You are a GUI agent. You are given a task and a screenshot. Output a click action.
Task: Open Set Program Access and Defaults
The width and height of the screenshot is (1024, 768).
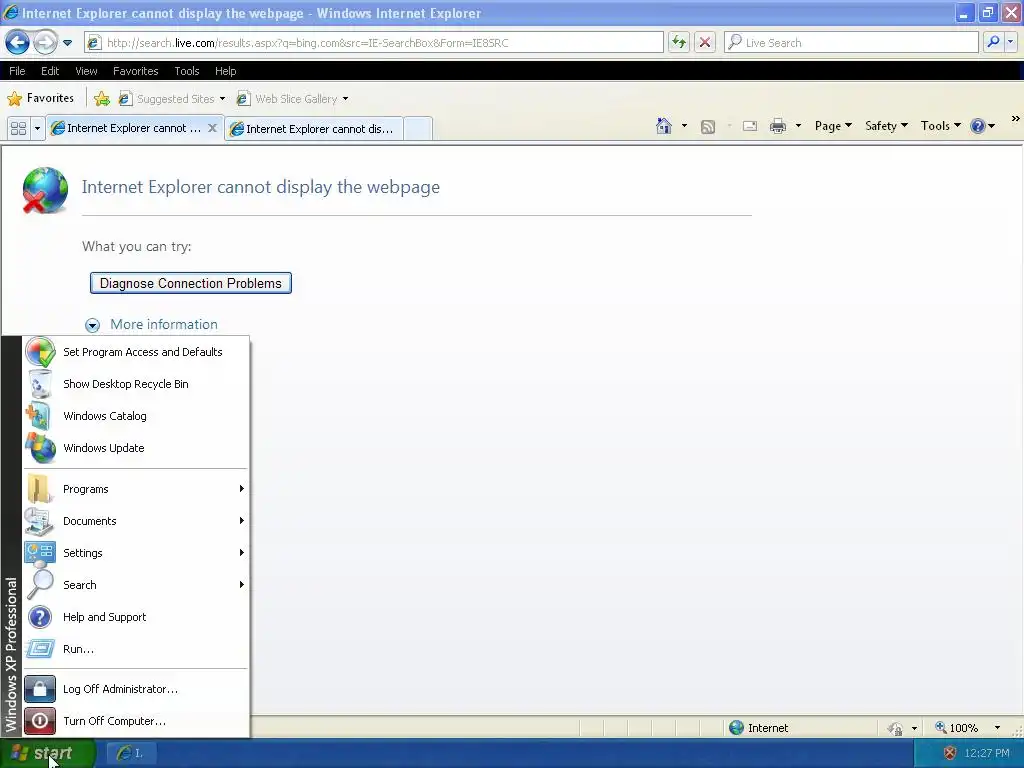coord(136,352)
